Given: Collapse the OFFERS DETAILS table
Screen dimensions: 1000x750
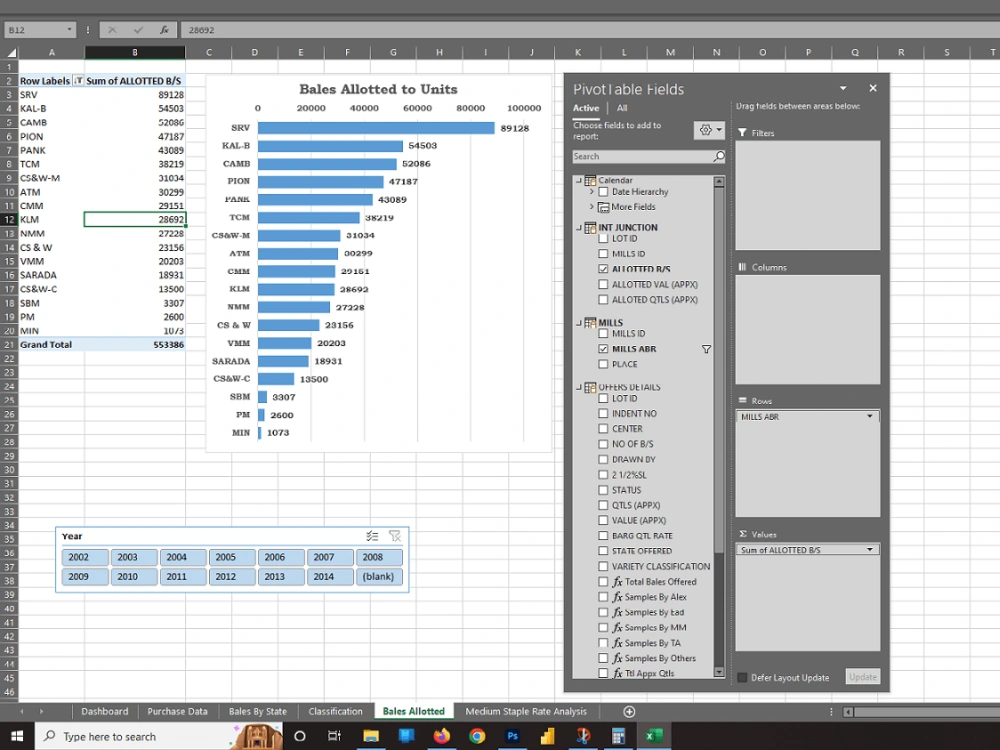Looking at the screenshot, I should pos(578,387).
